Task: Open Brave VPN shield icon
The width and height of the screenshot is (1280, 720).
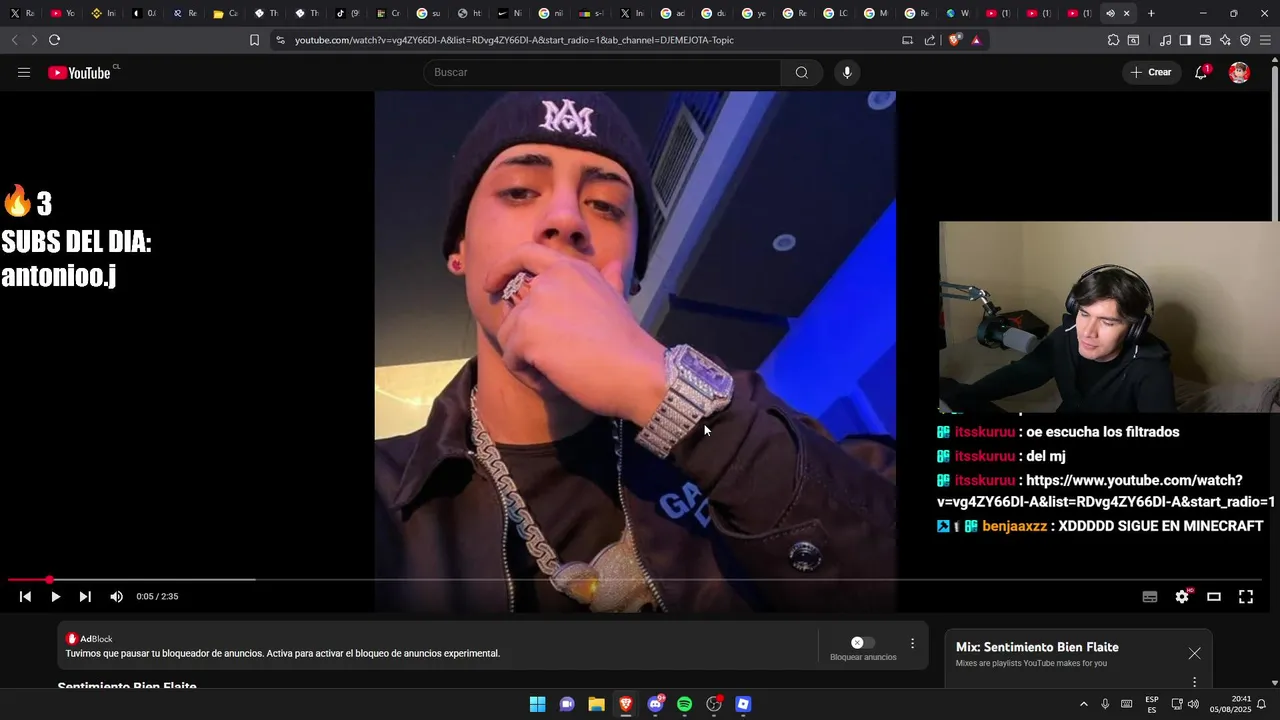Action: click(1245, 40)
